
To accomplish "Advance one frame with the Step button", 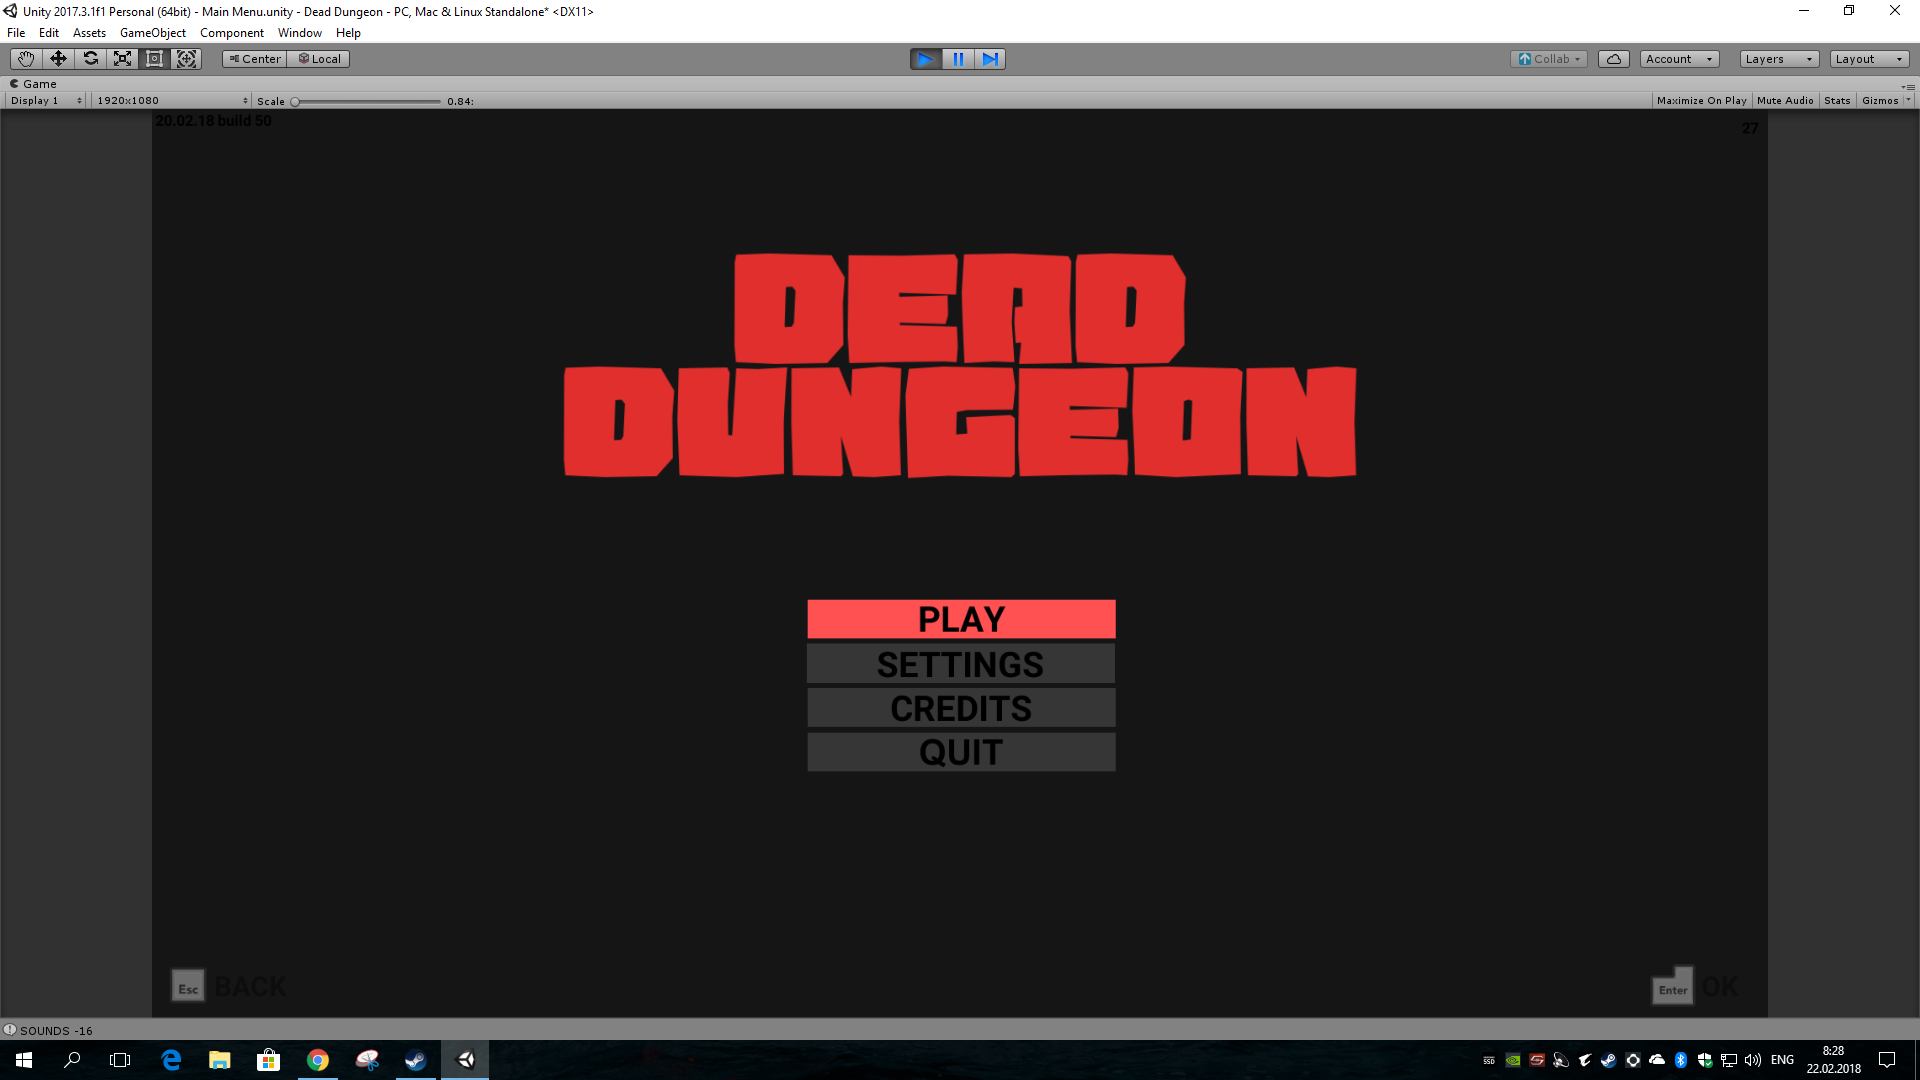I will [x=990, y=59].
